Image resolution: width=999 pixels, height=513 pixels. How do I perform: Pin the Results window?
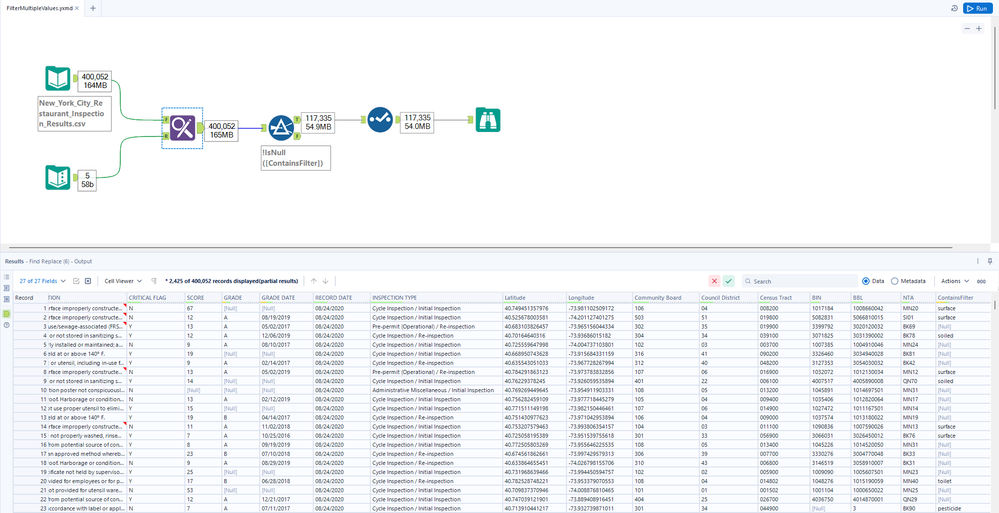tap(990, 261)
